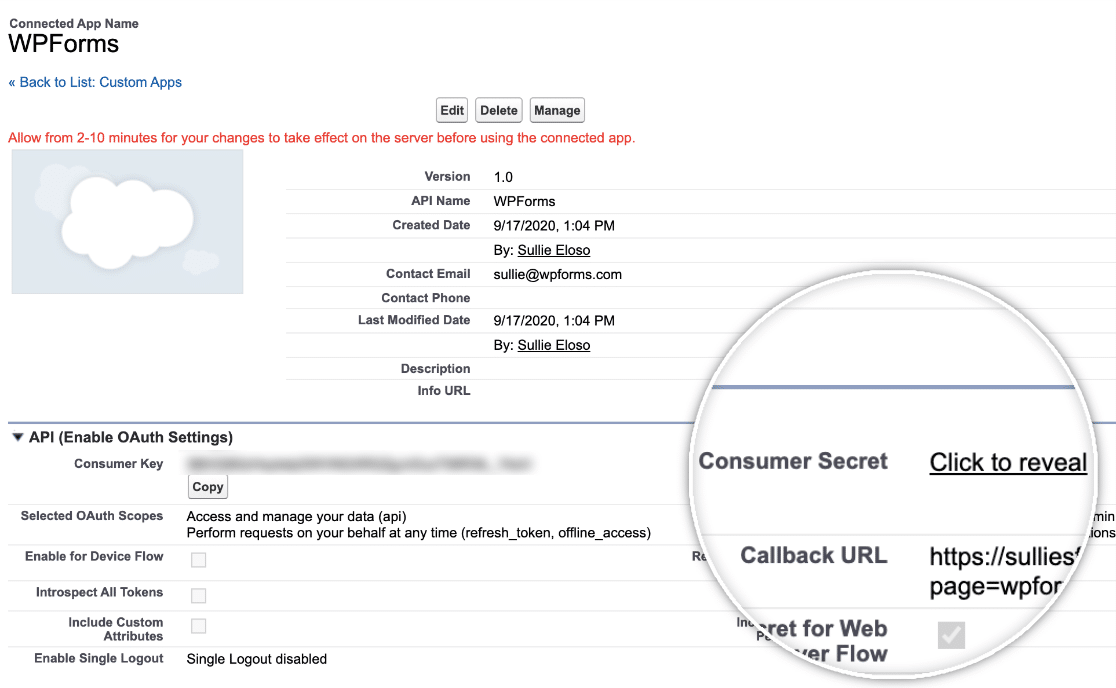Viewport: 1116px width, 688px height.
Task: Collapse the API (Enable OAuth Settings) section
Action: [18, 437]
